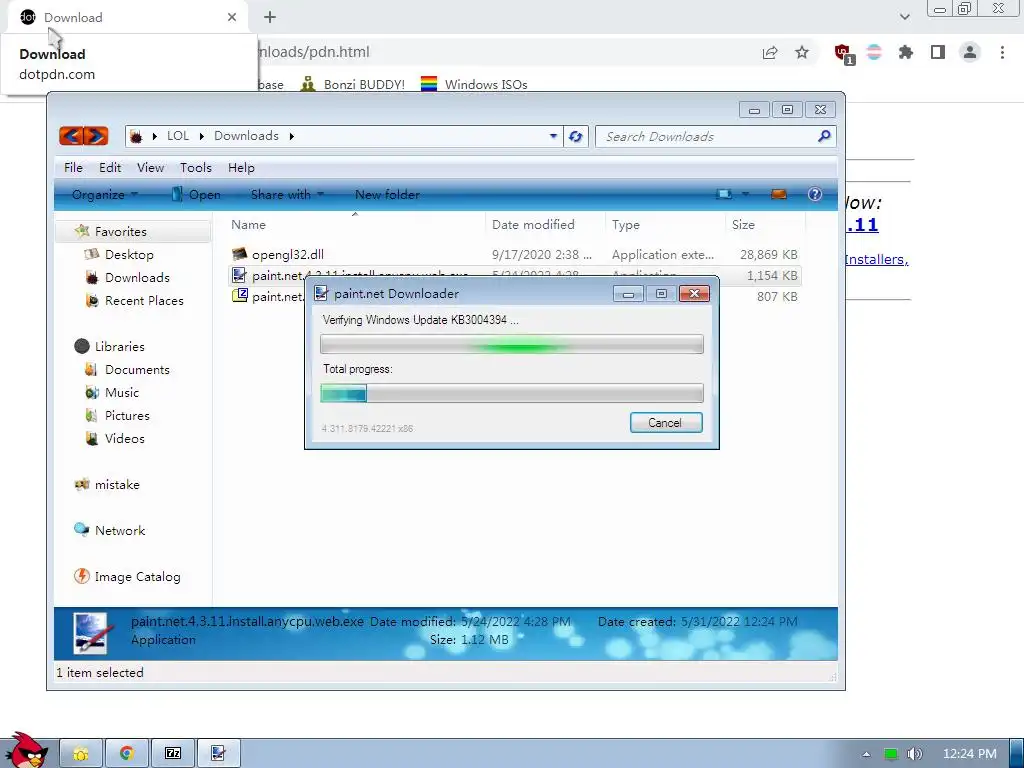Open the Help menu

pos(241,168)
